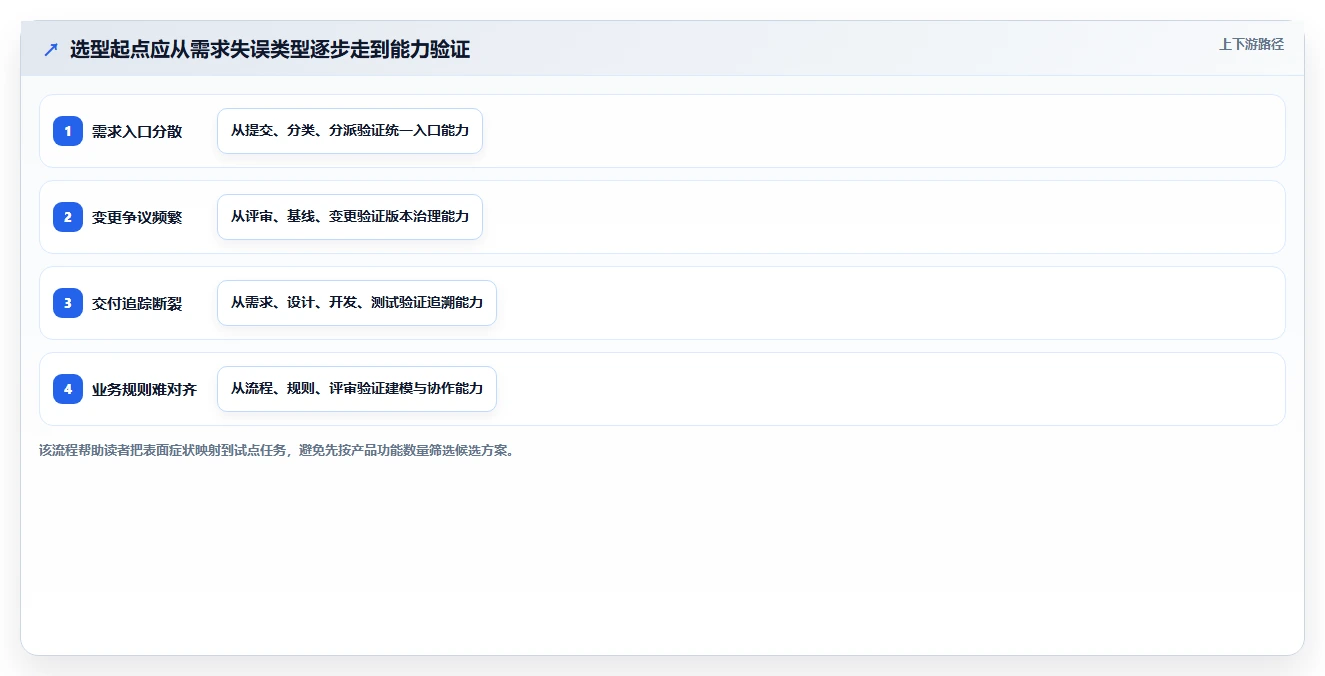This screenshot has height=676, width=1325.
Task: Select the 从提交、分类、分派验证统一入口能力 chip
Action: (x=350, y=131)
